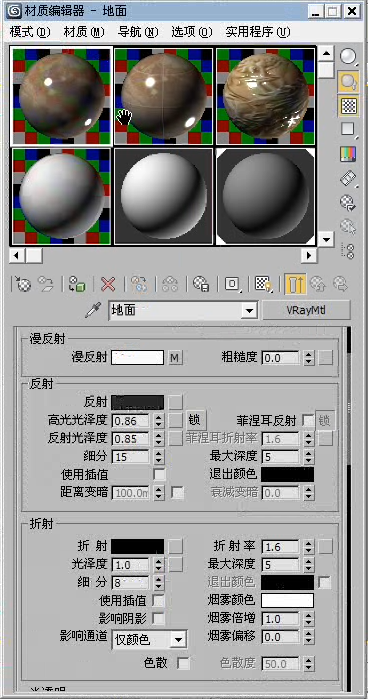Enable the 影响阴影 checkbox
This screenshot has height=699, width=368.
pyautogui.click(x=158, y=619)
